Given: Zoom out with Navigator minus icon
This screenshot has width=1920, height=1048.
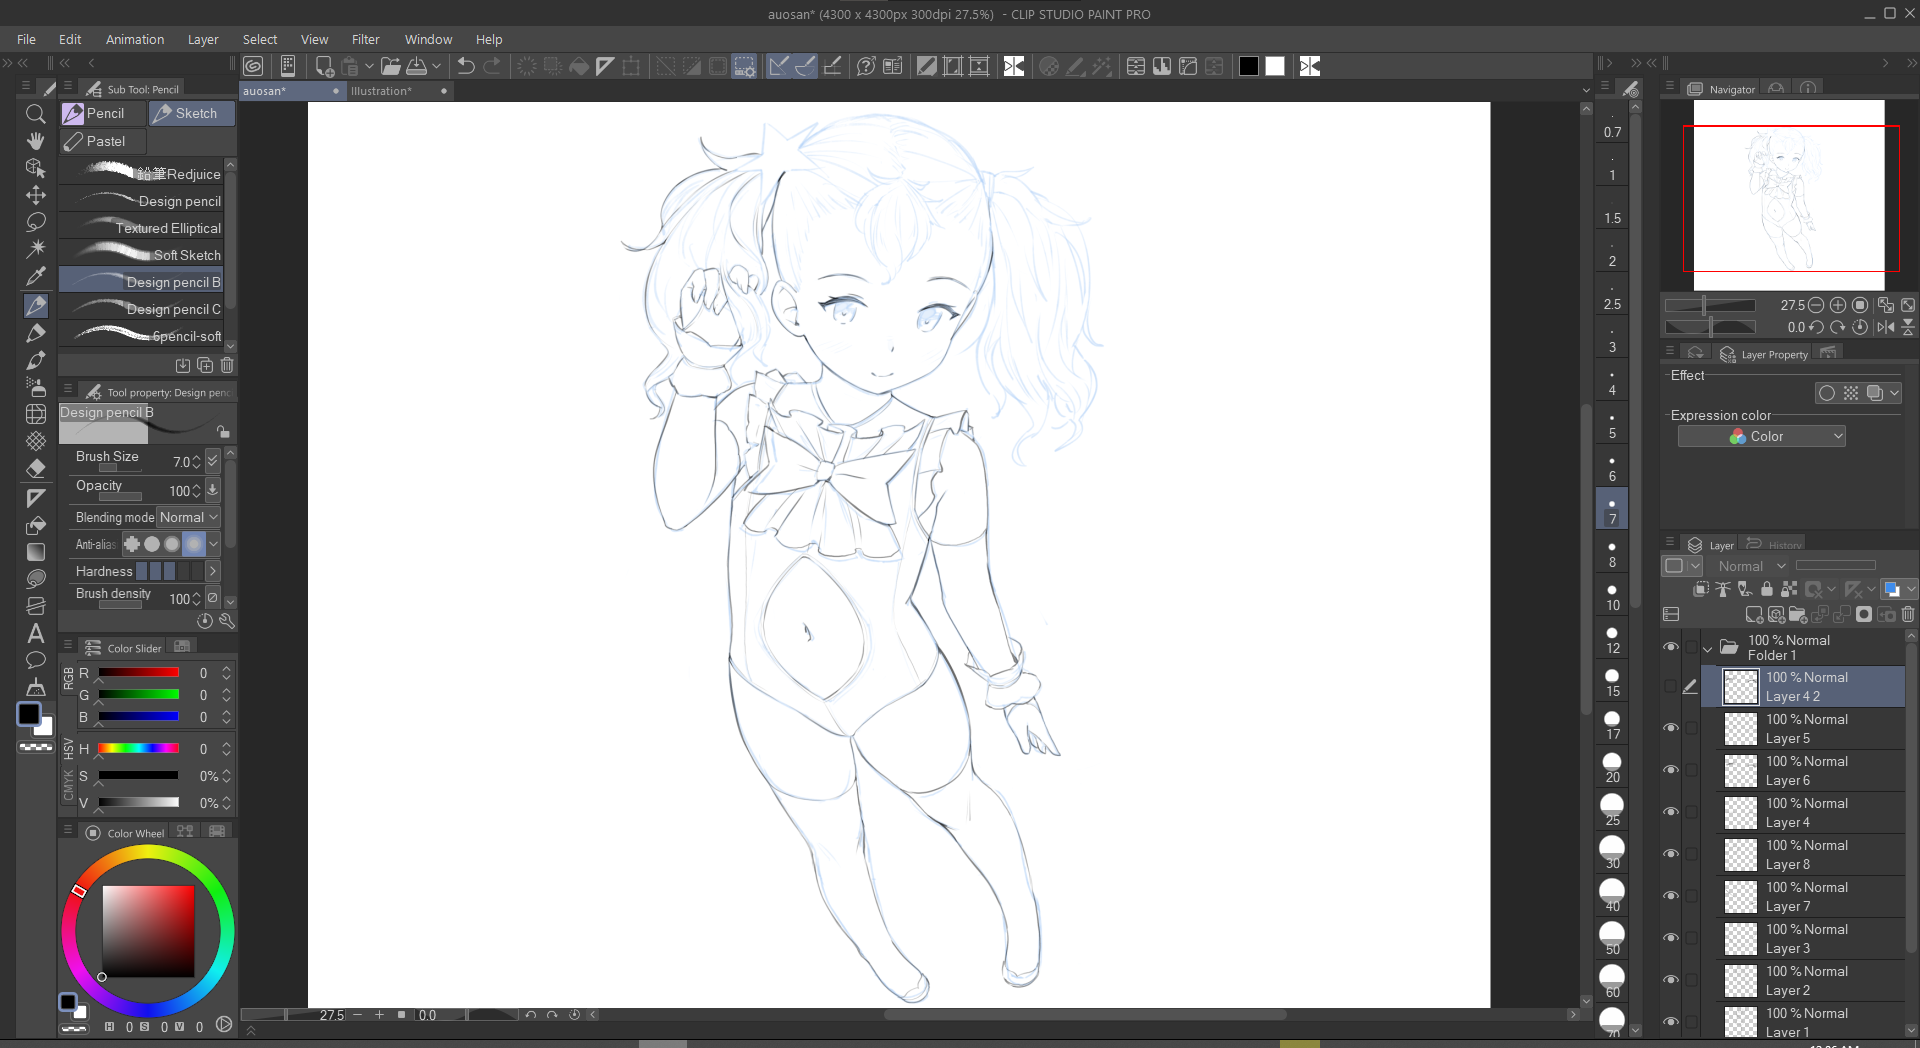Looking at the screenshot, I should pos(1816,305).
